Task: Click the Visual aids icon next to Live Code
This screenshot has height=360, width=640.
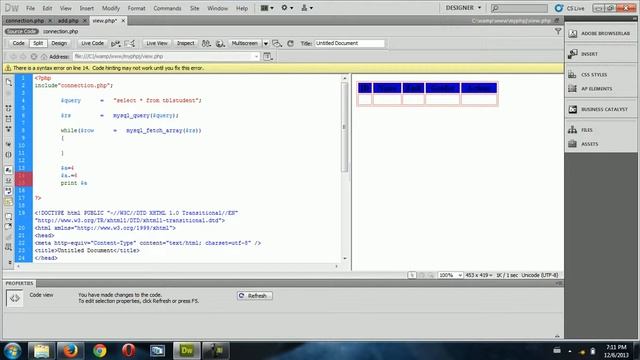Action: pyautogui.click(x=130, y=43)
